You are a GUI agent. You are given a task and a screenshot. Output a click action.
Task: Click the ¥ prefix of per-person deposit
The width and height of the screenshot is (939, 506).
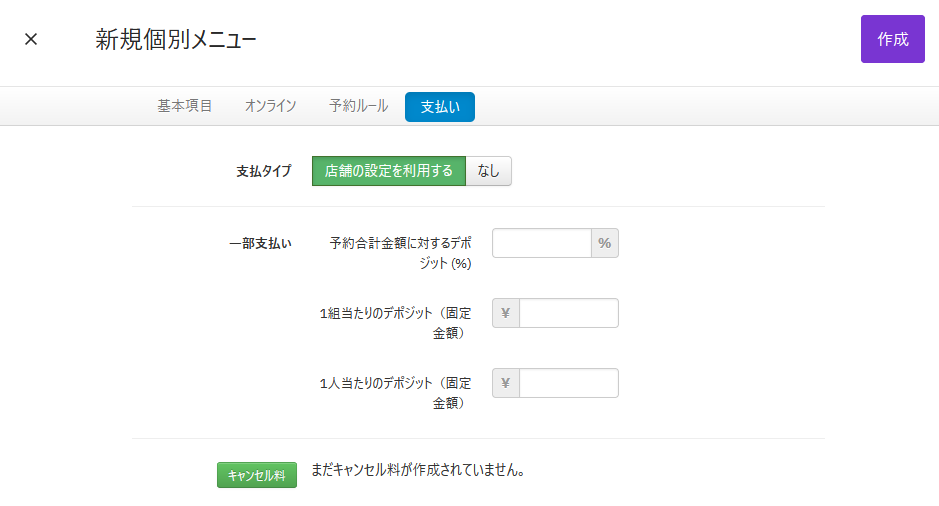pos(506,383)
